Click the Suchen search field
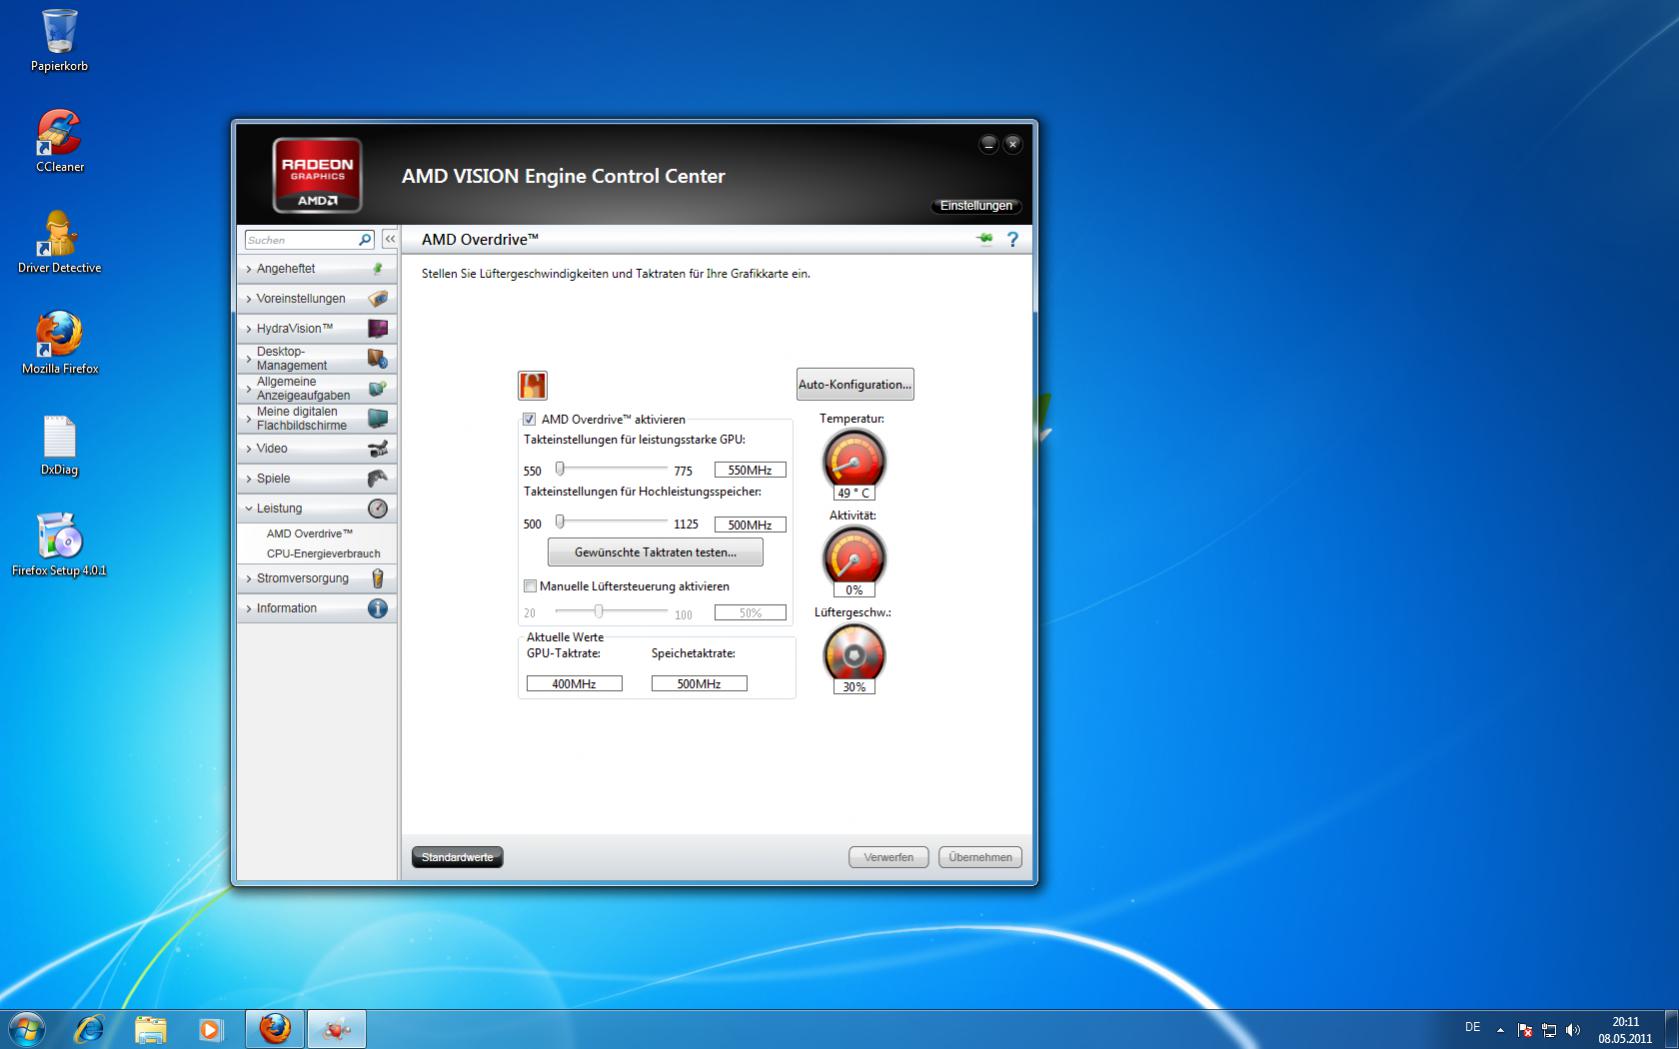1679x1049 pixels. pyautogui.click(x=301, y=240)
